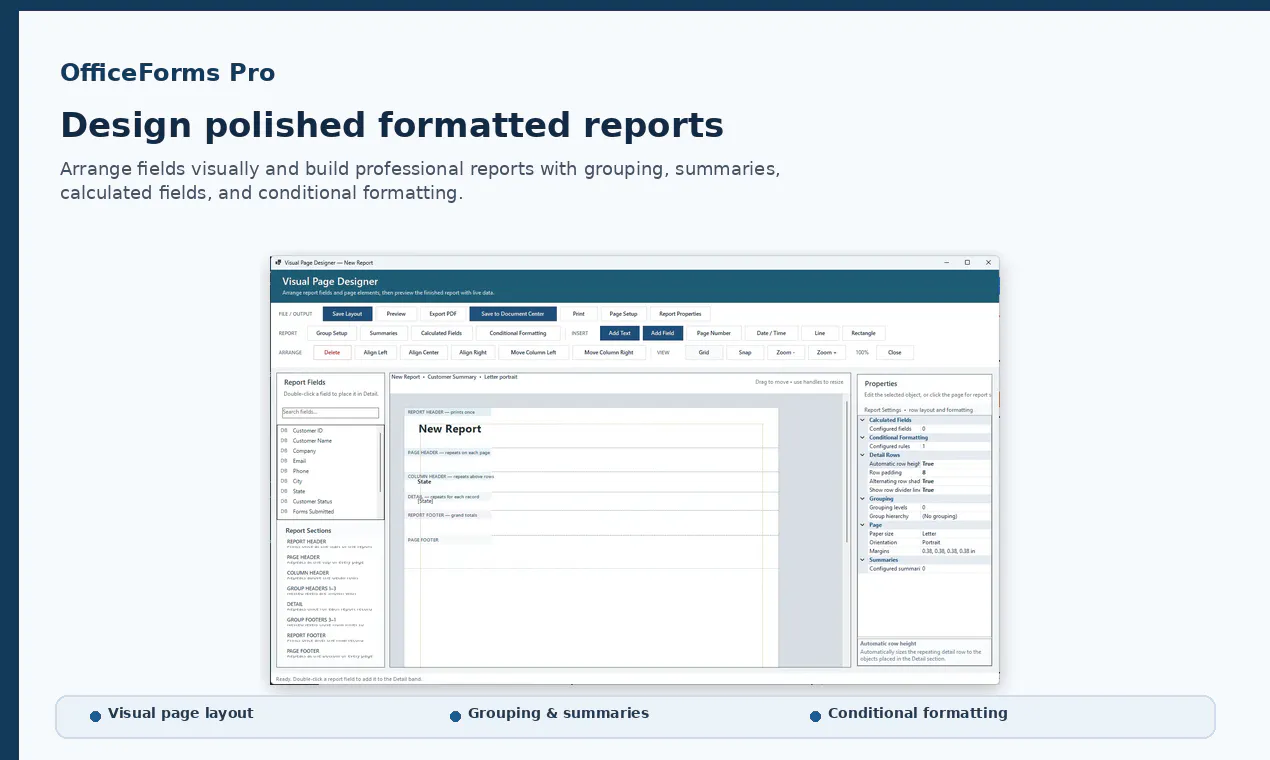Insert a Page Number element
Image resolution: width=1270 pixels, height=760 pixels.
pyautogui.click(x=713, y=333)
